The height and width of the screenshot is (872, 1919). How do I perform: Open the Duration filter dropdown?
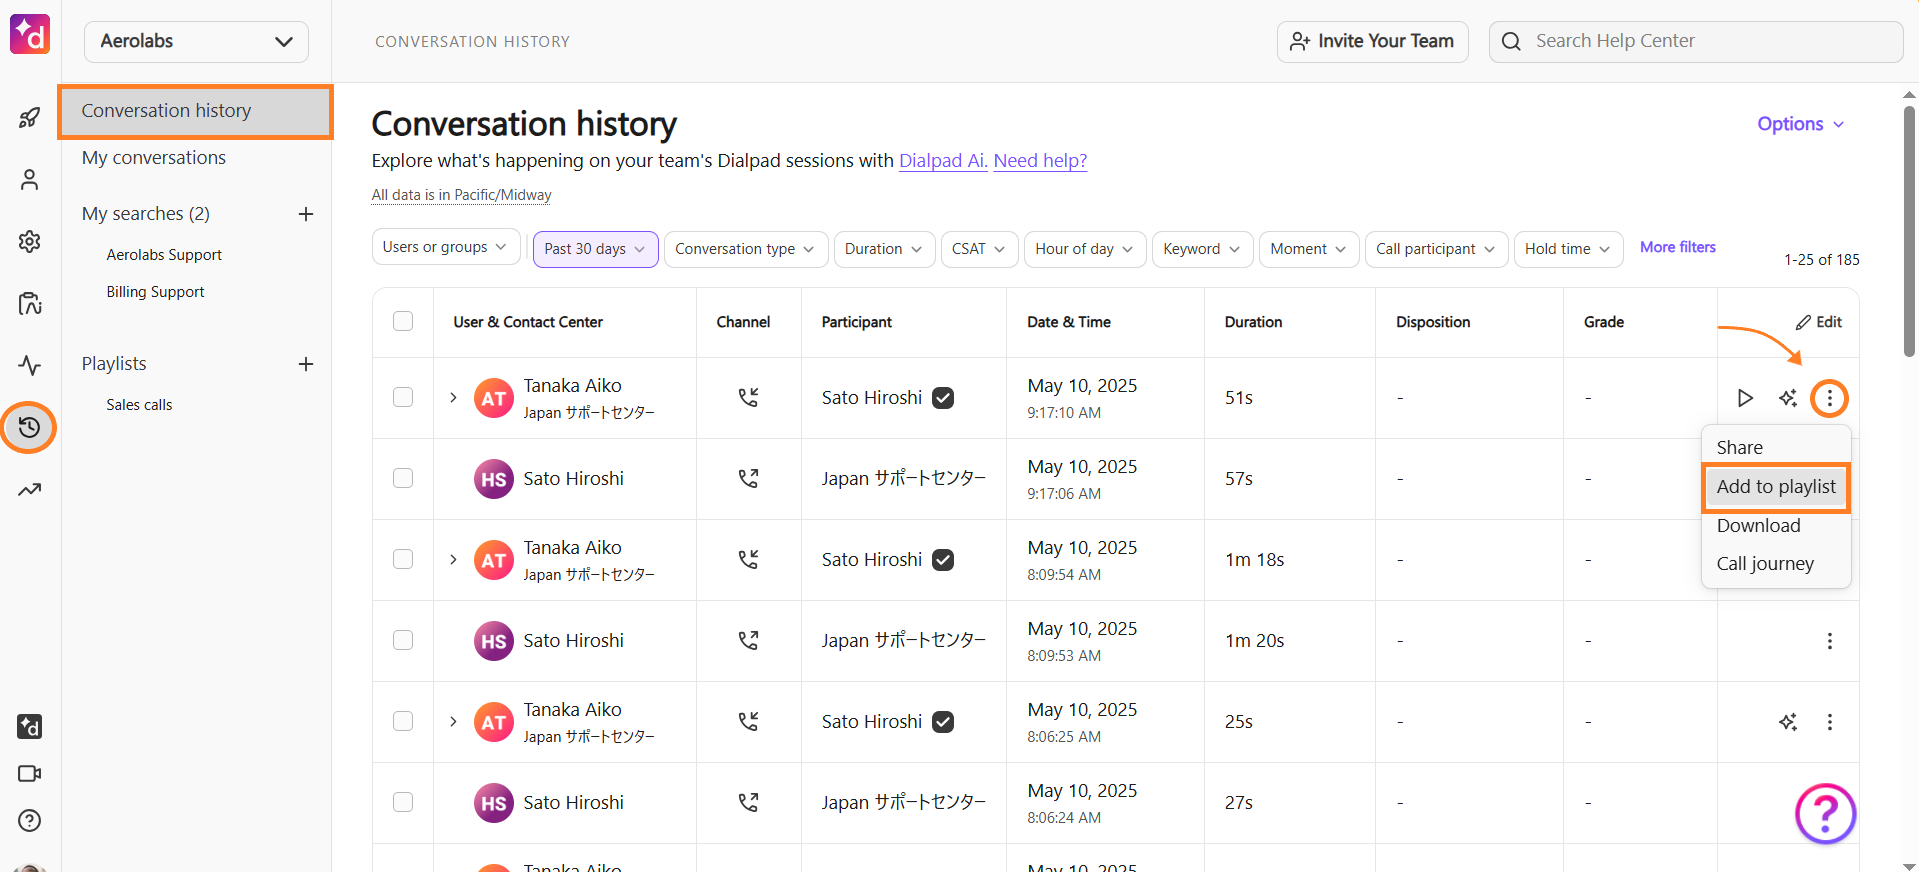[x=884, y=249]
